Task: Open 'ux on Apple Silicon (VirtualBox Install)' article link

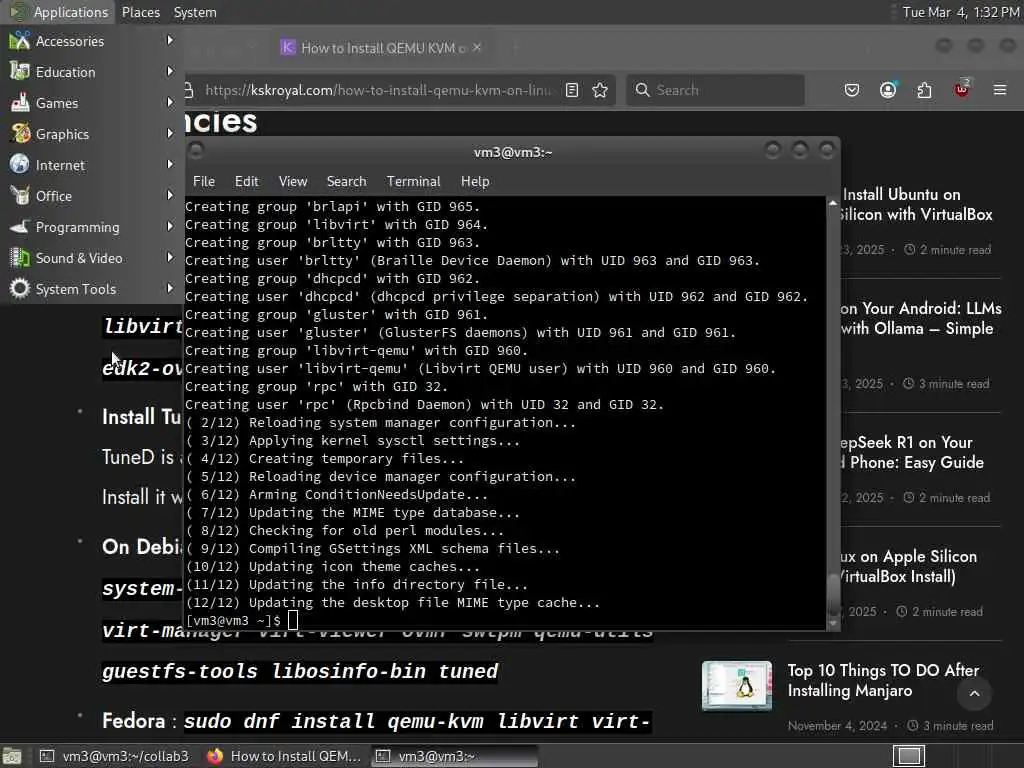Action: point(908,566)
